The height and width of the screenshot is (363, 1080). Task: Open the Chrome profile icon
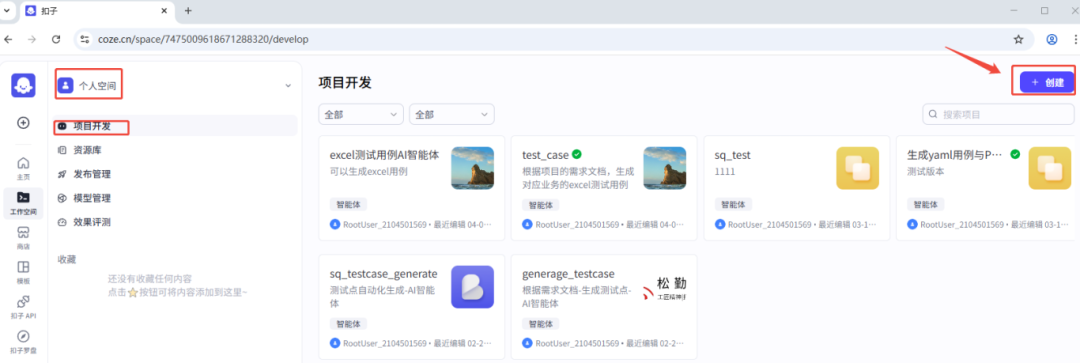tap(1052, 39)
